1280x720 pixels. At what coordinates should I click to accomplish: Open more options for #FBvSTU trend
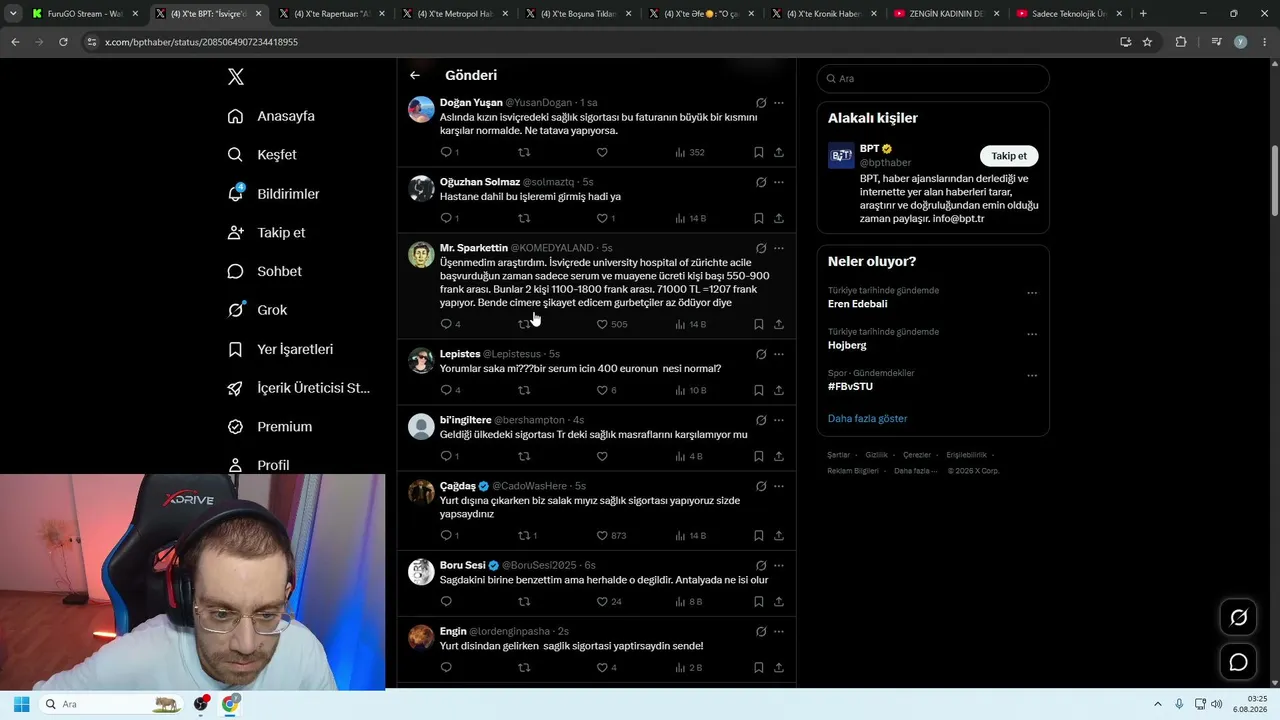point(1032,376)
